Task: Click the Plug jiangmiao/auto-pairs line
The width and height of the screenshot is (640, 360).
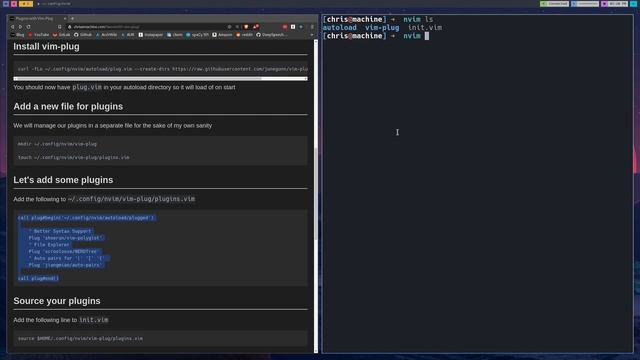Action: click(66, 265)
